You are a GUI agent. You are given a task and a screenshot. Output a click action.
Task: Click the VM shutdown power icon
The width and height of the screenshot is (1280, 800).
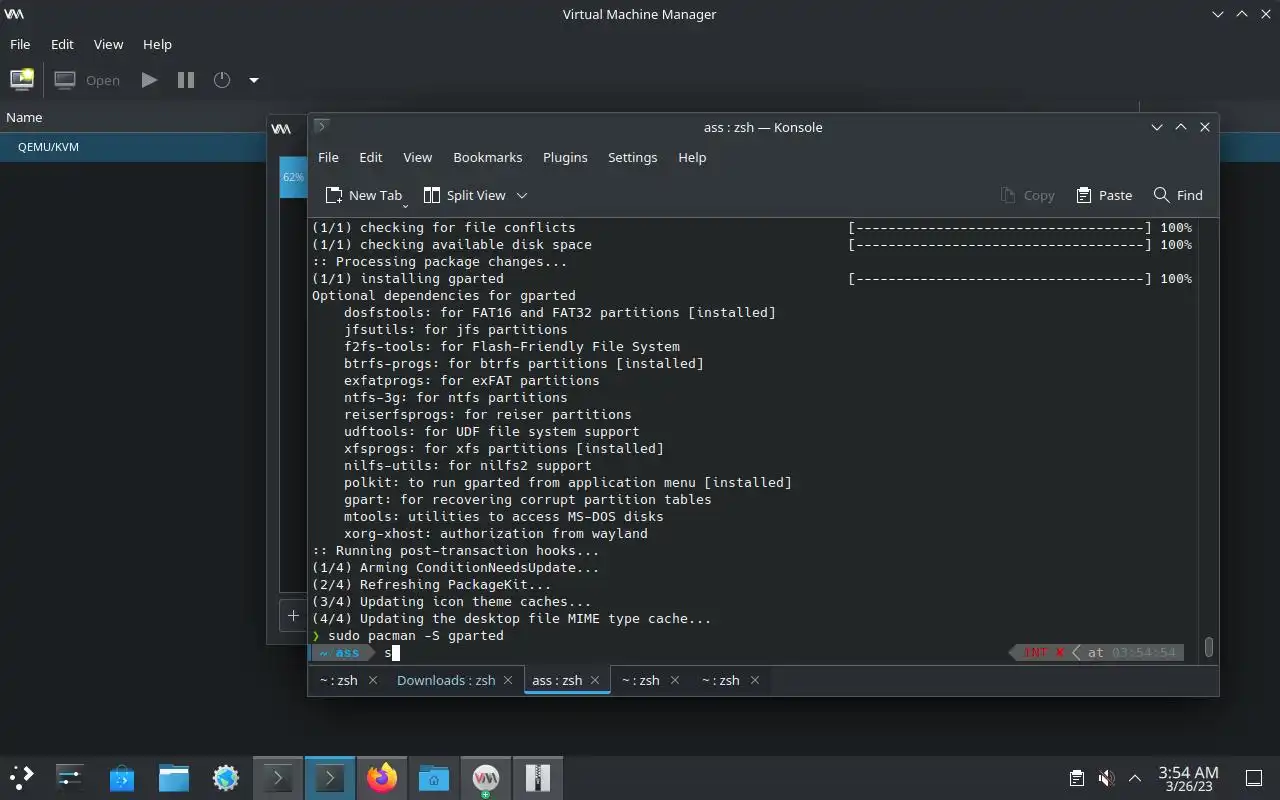pos(222,80)
